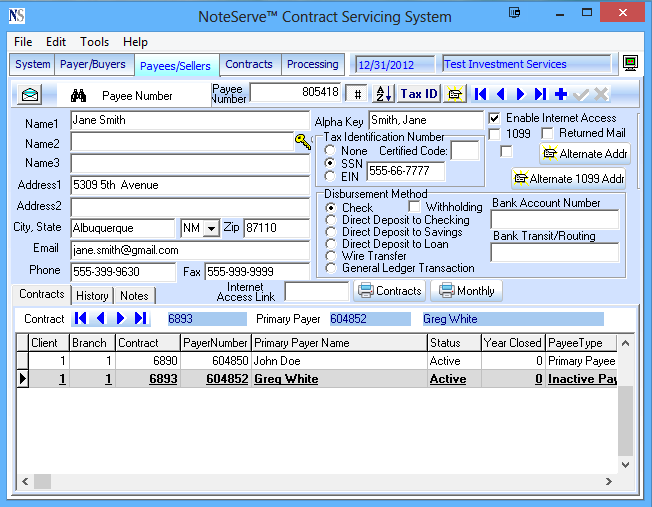Select EIN tax identification radio button

coord(330,177)
